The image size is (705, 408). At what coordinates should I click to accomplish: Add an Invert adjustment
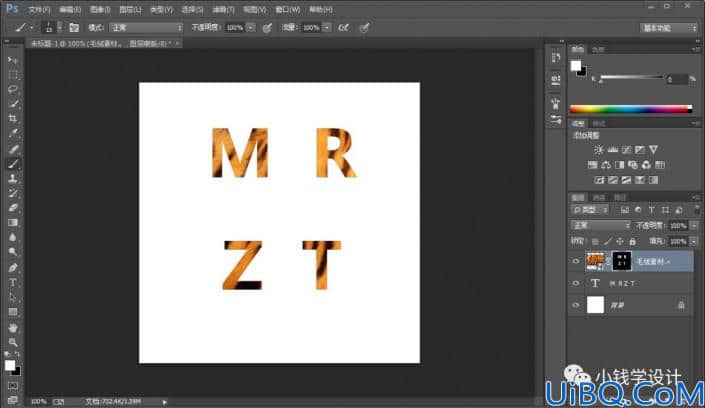point(599,180)
